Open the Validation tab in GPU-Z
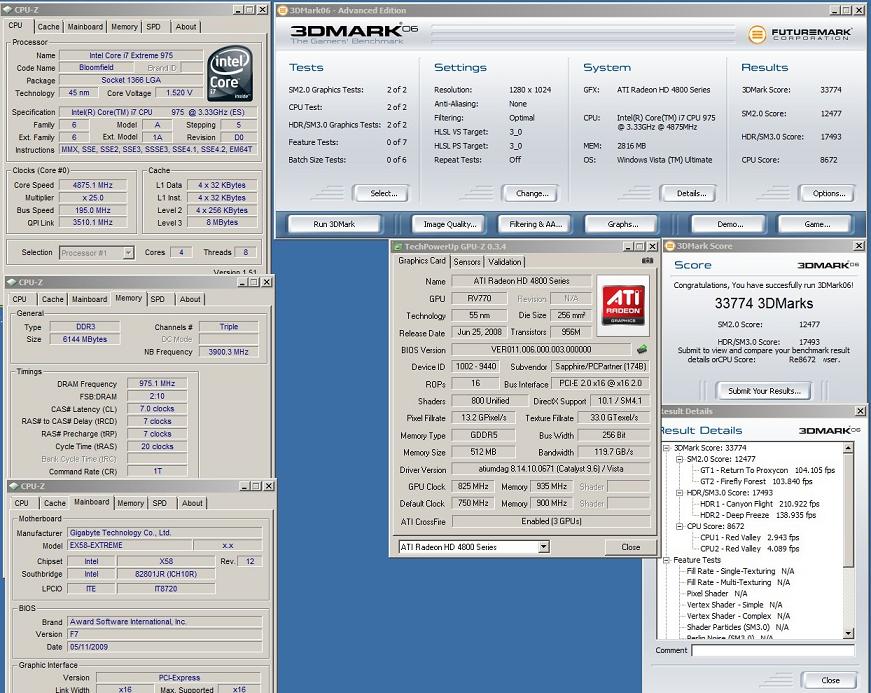 [504, 262]
